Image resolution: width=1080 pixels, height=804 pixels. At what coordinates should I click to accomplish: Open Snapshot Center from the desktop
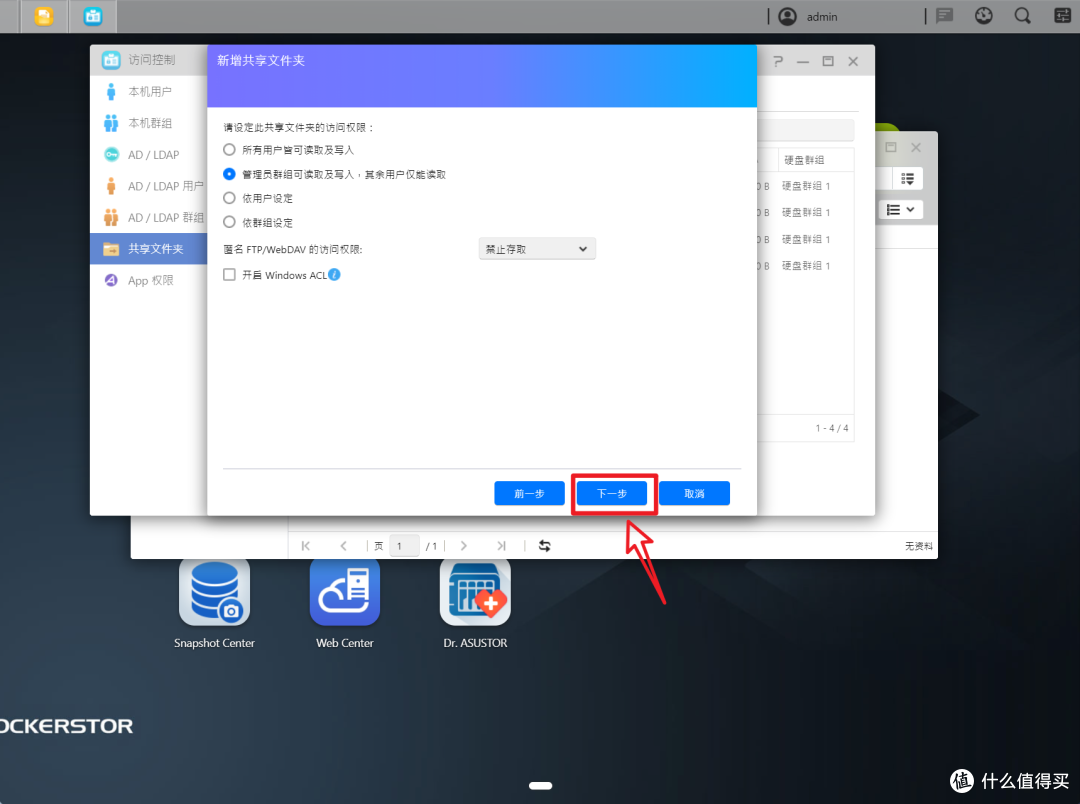pos(214,592)
